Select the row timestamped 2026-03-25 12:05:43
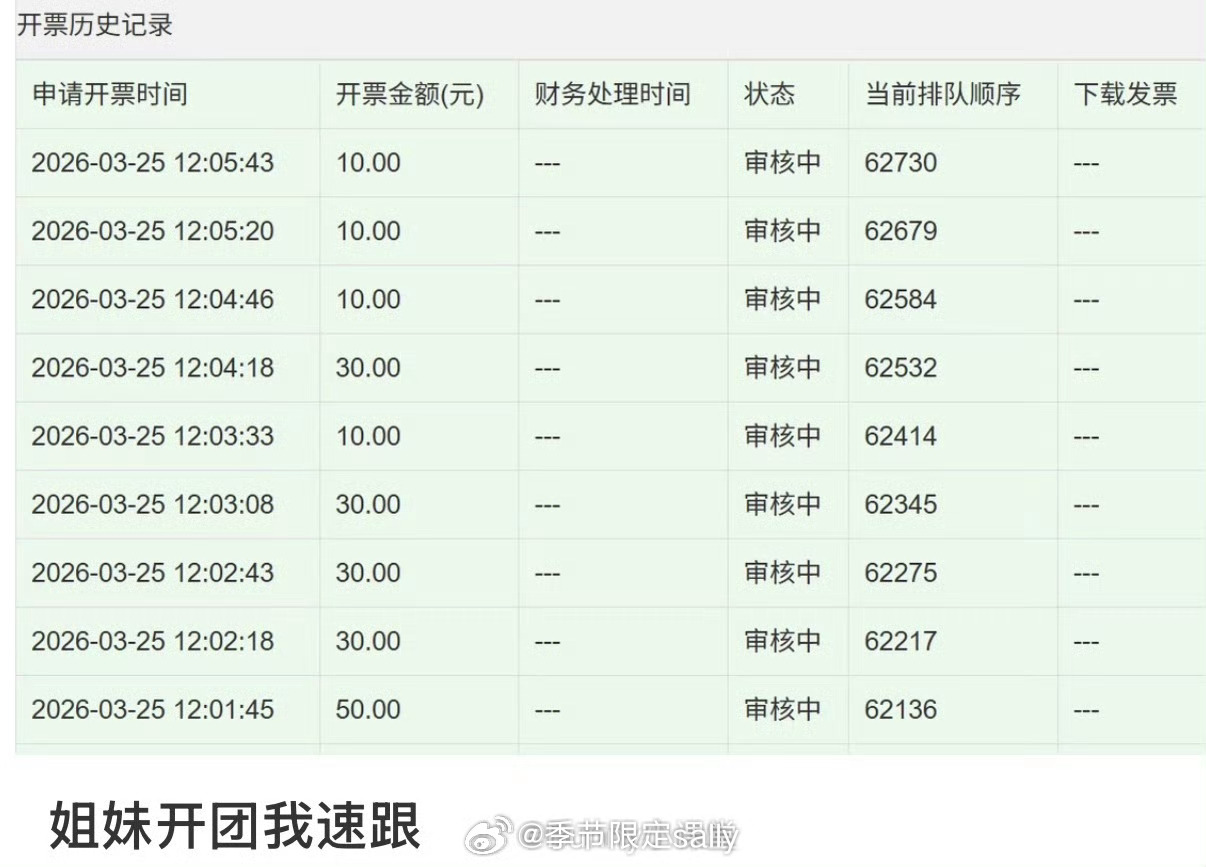This screenshot has height=867, width=1206. tap(155, 162)
